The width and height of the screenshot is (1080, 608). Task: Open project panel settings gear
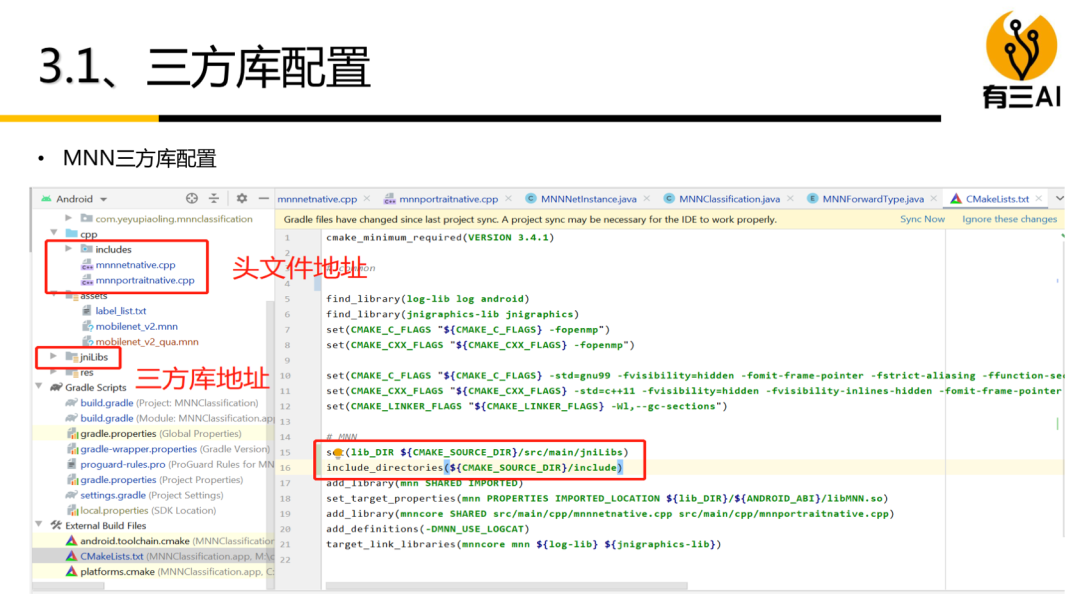[x=242, y=198]
